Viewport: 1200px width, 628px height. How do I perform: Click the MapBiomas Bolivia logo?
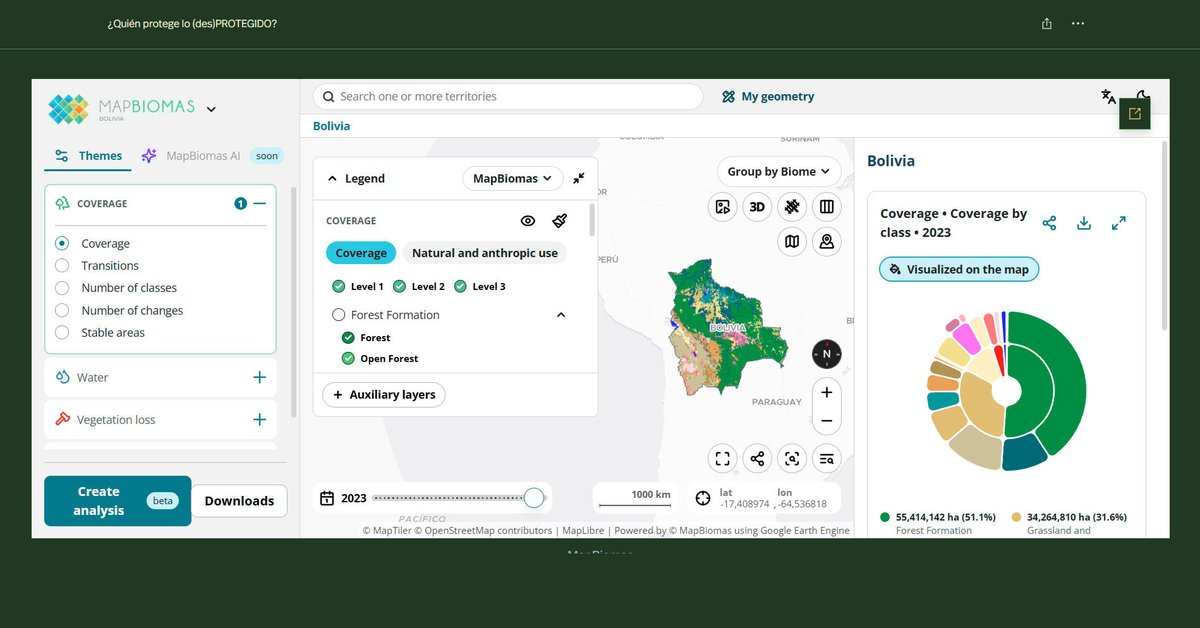pos(122,109)
